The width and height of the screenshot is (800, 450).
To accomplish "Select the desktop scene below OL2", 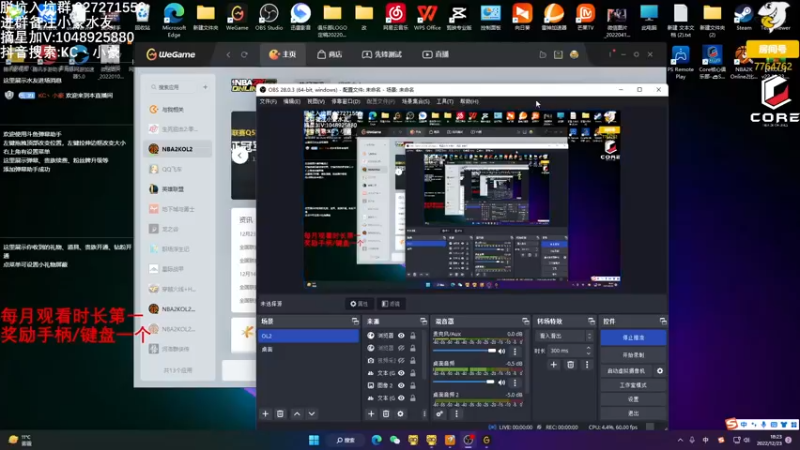I will coord(309,349).
